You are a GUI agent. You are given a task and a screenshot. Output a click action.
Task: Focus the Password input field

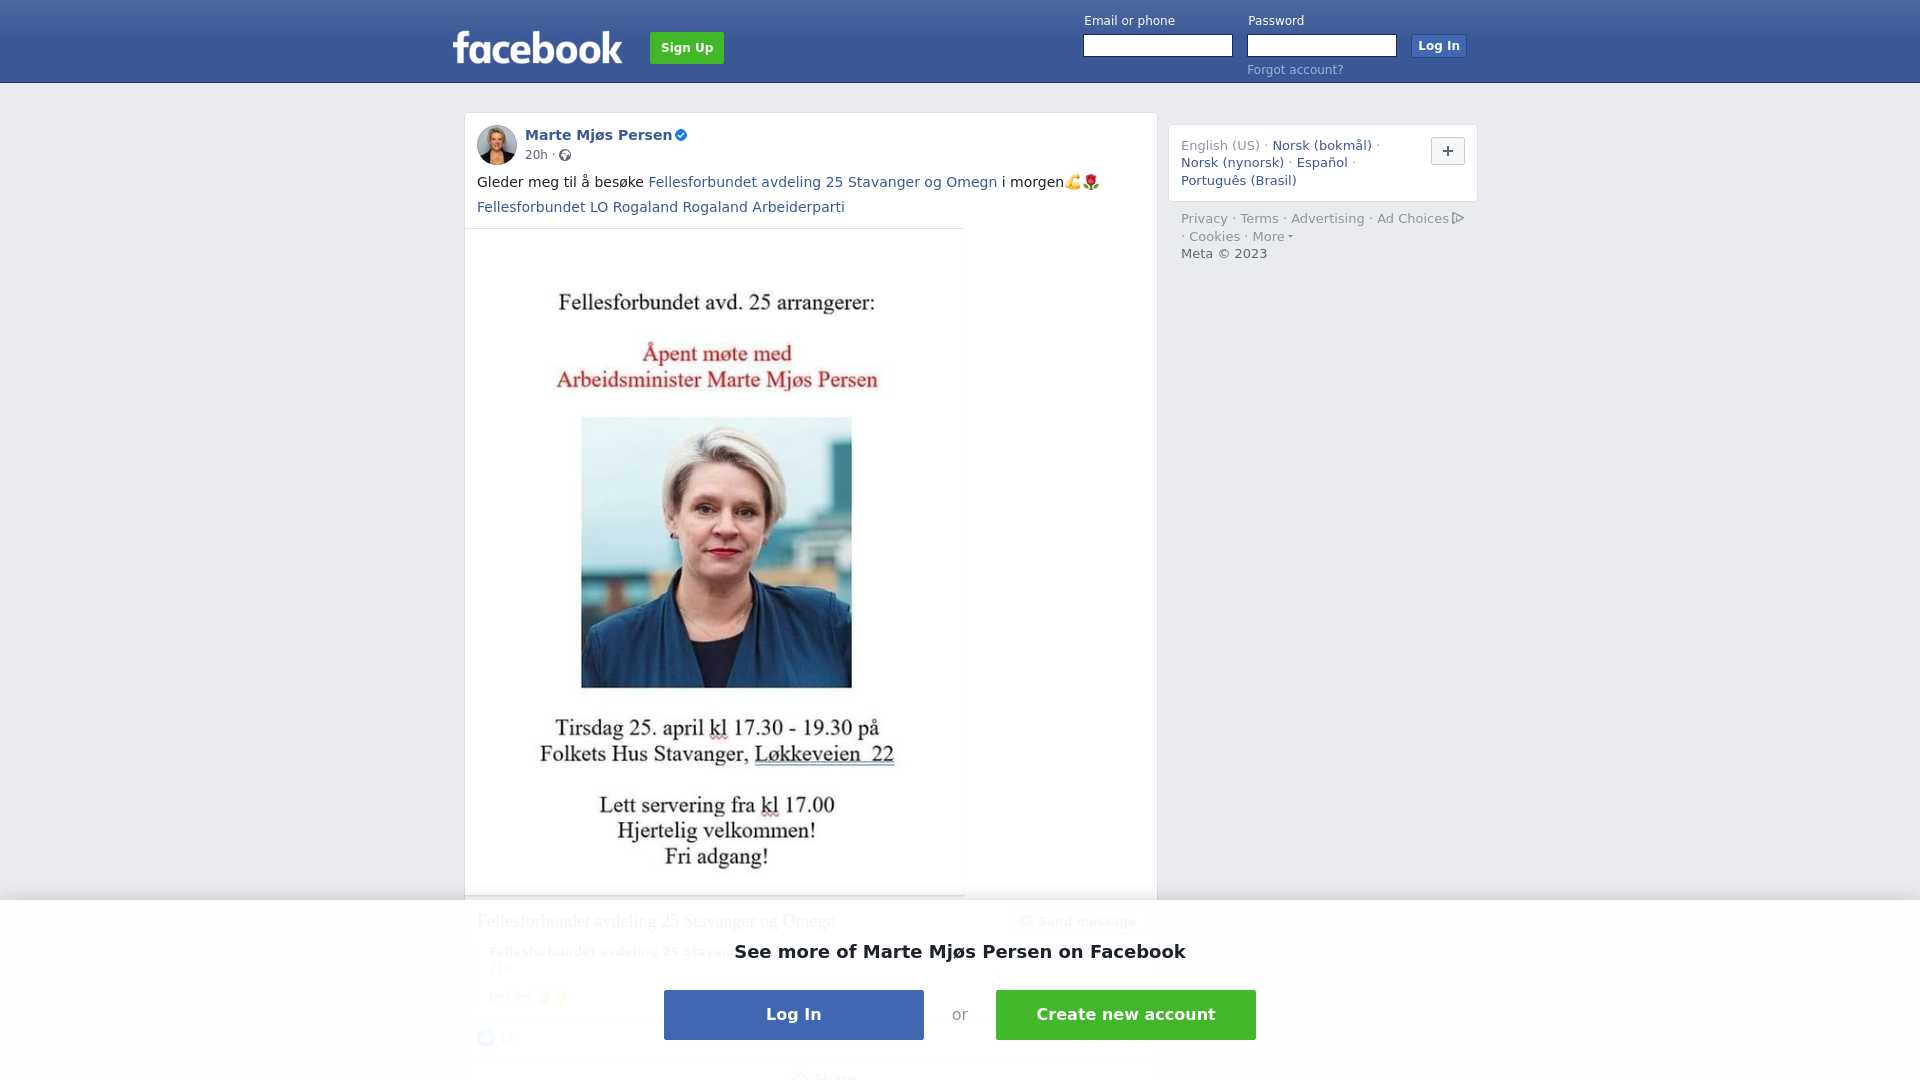[x=1322, y=46]
